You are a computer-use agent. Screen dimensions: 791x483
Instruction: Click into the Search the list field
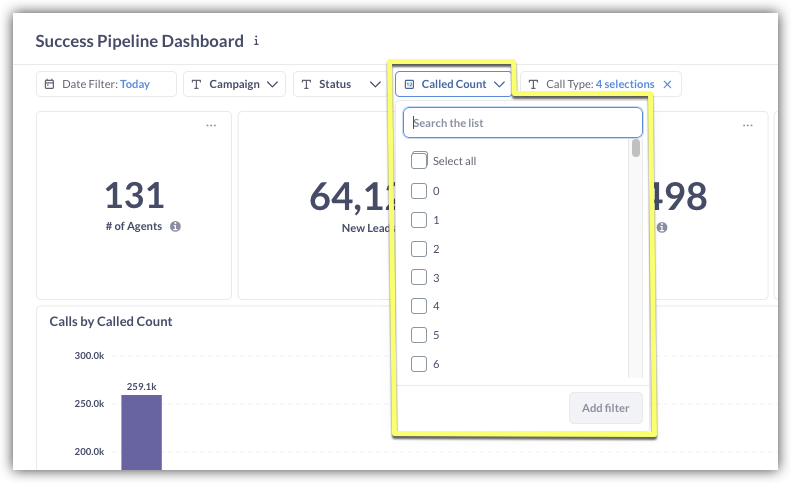522,123
